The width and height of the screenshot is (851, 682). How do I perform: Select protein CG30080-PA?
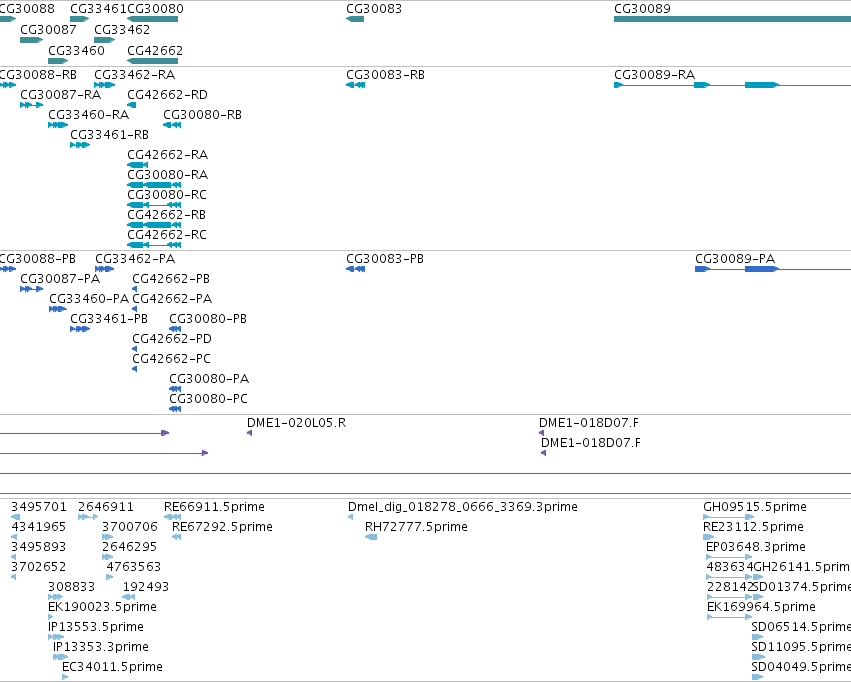click(x=175, y=389)
